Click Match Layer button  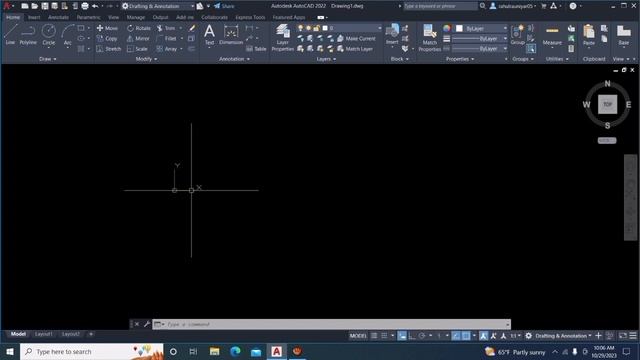[x=355, y=49]
